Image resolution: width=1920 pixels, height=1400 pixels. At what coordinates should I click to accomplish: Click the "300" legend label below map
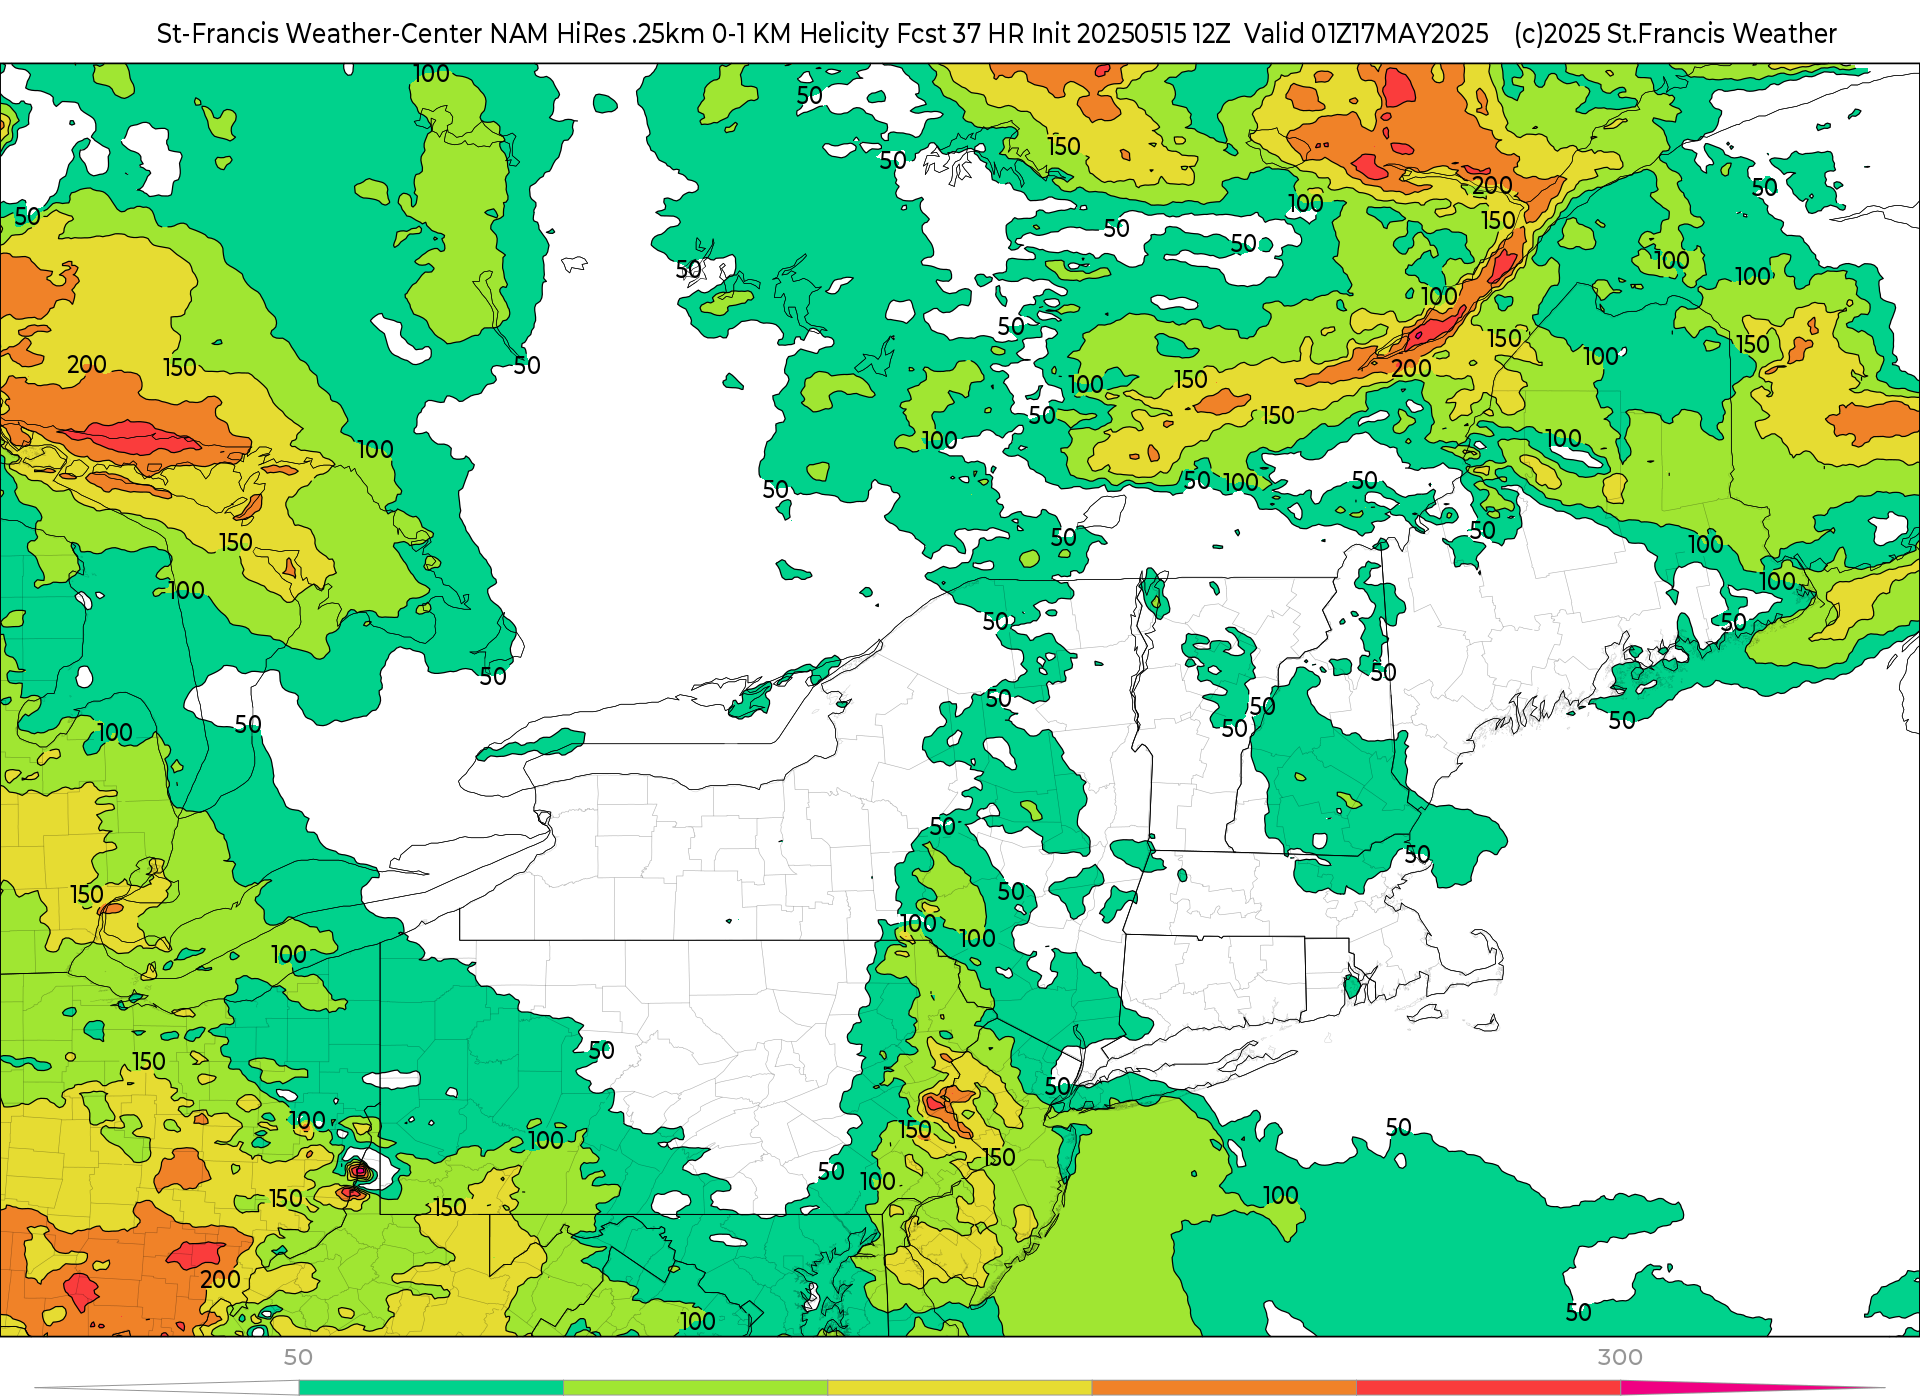click(1620, 1357)
